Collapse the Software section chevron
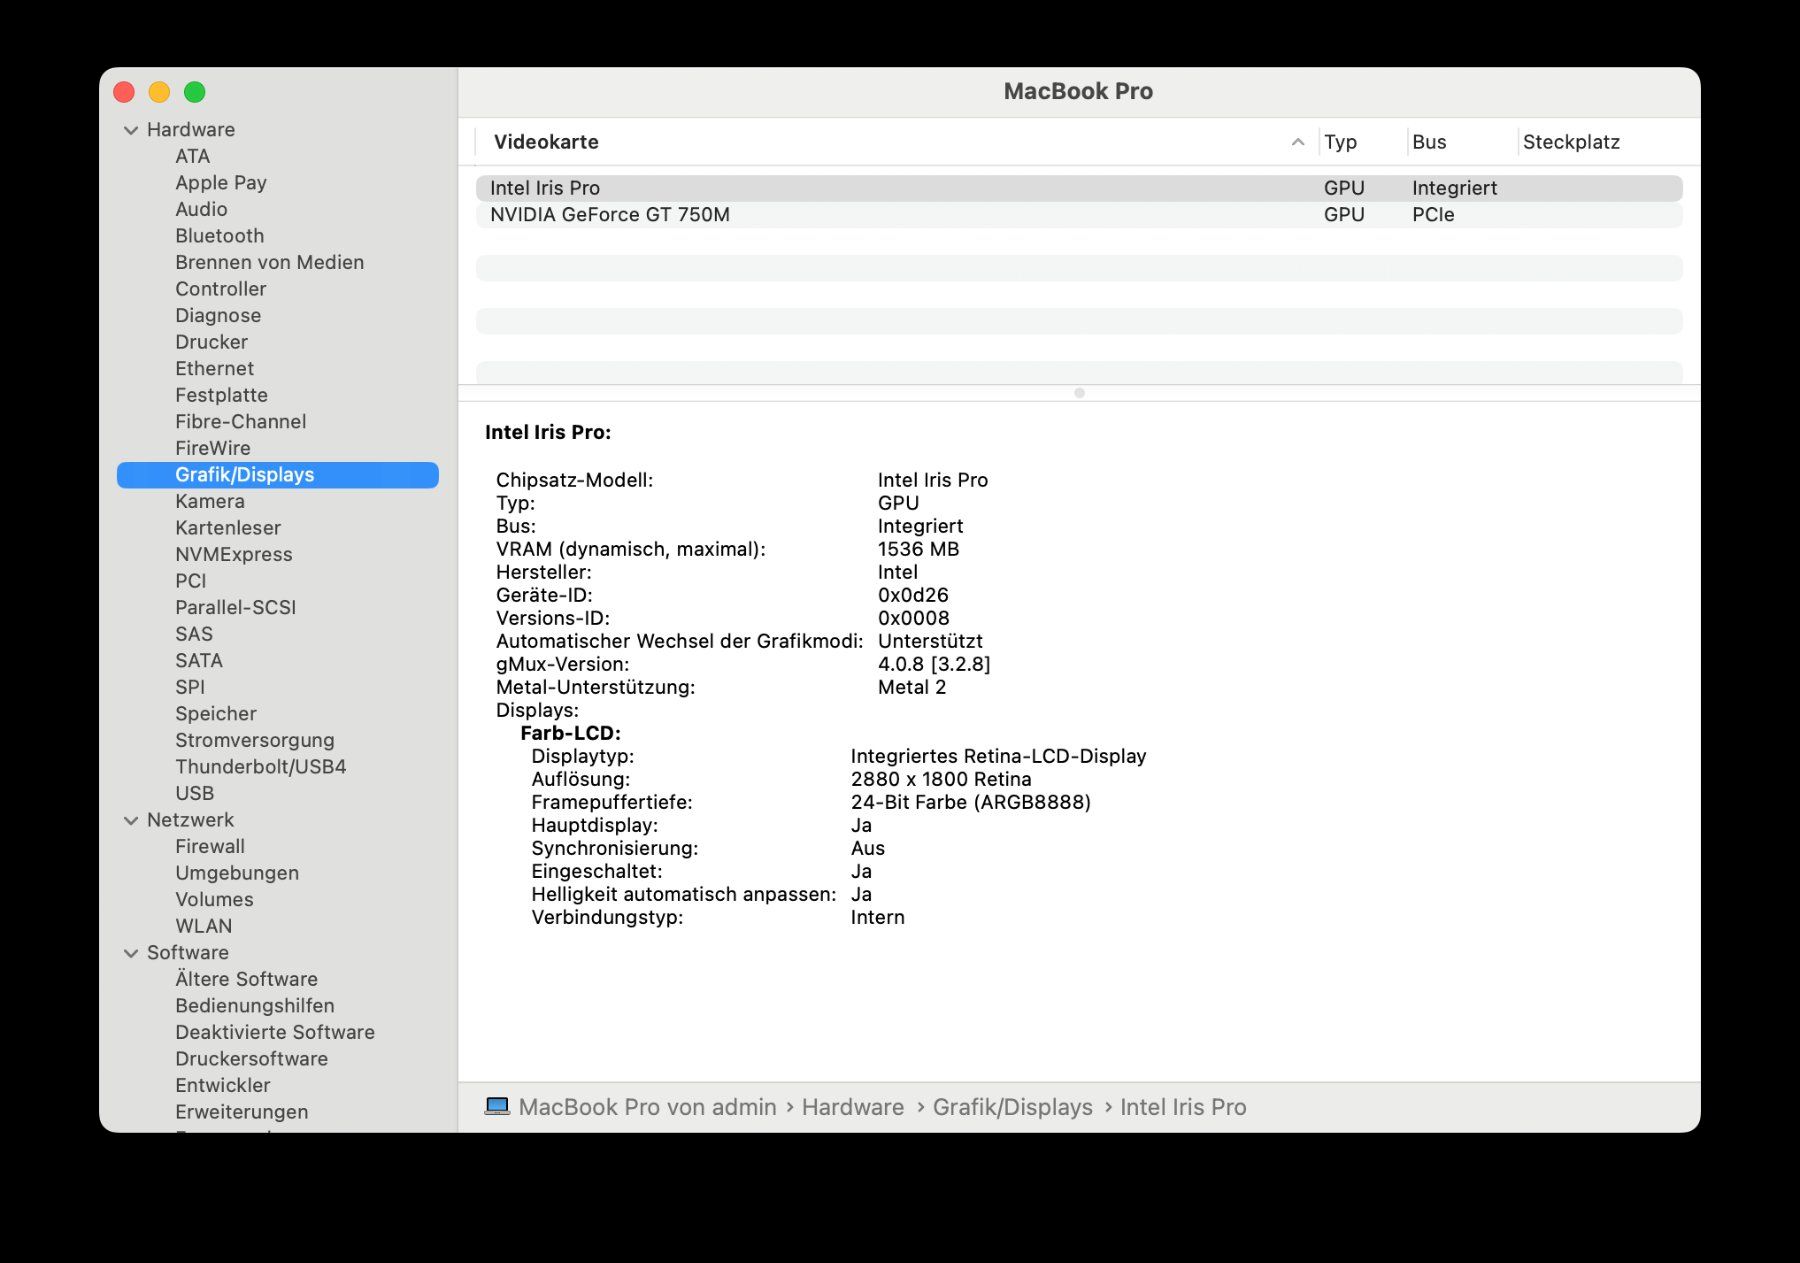 tap(131, 953)
